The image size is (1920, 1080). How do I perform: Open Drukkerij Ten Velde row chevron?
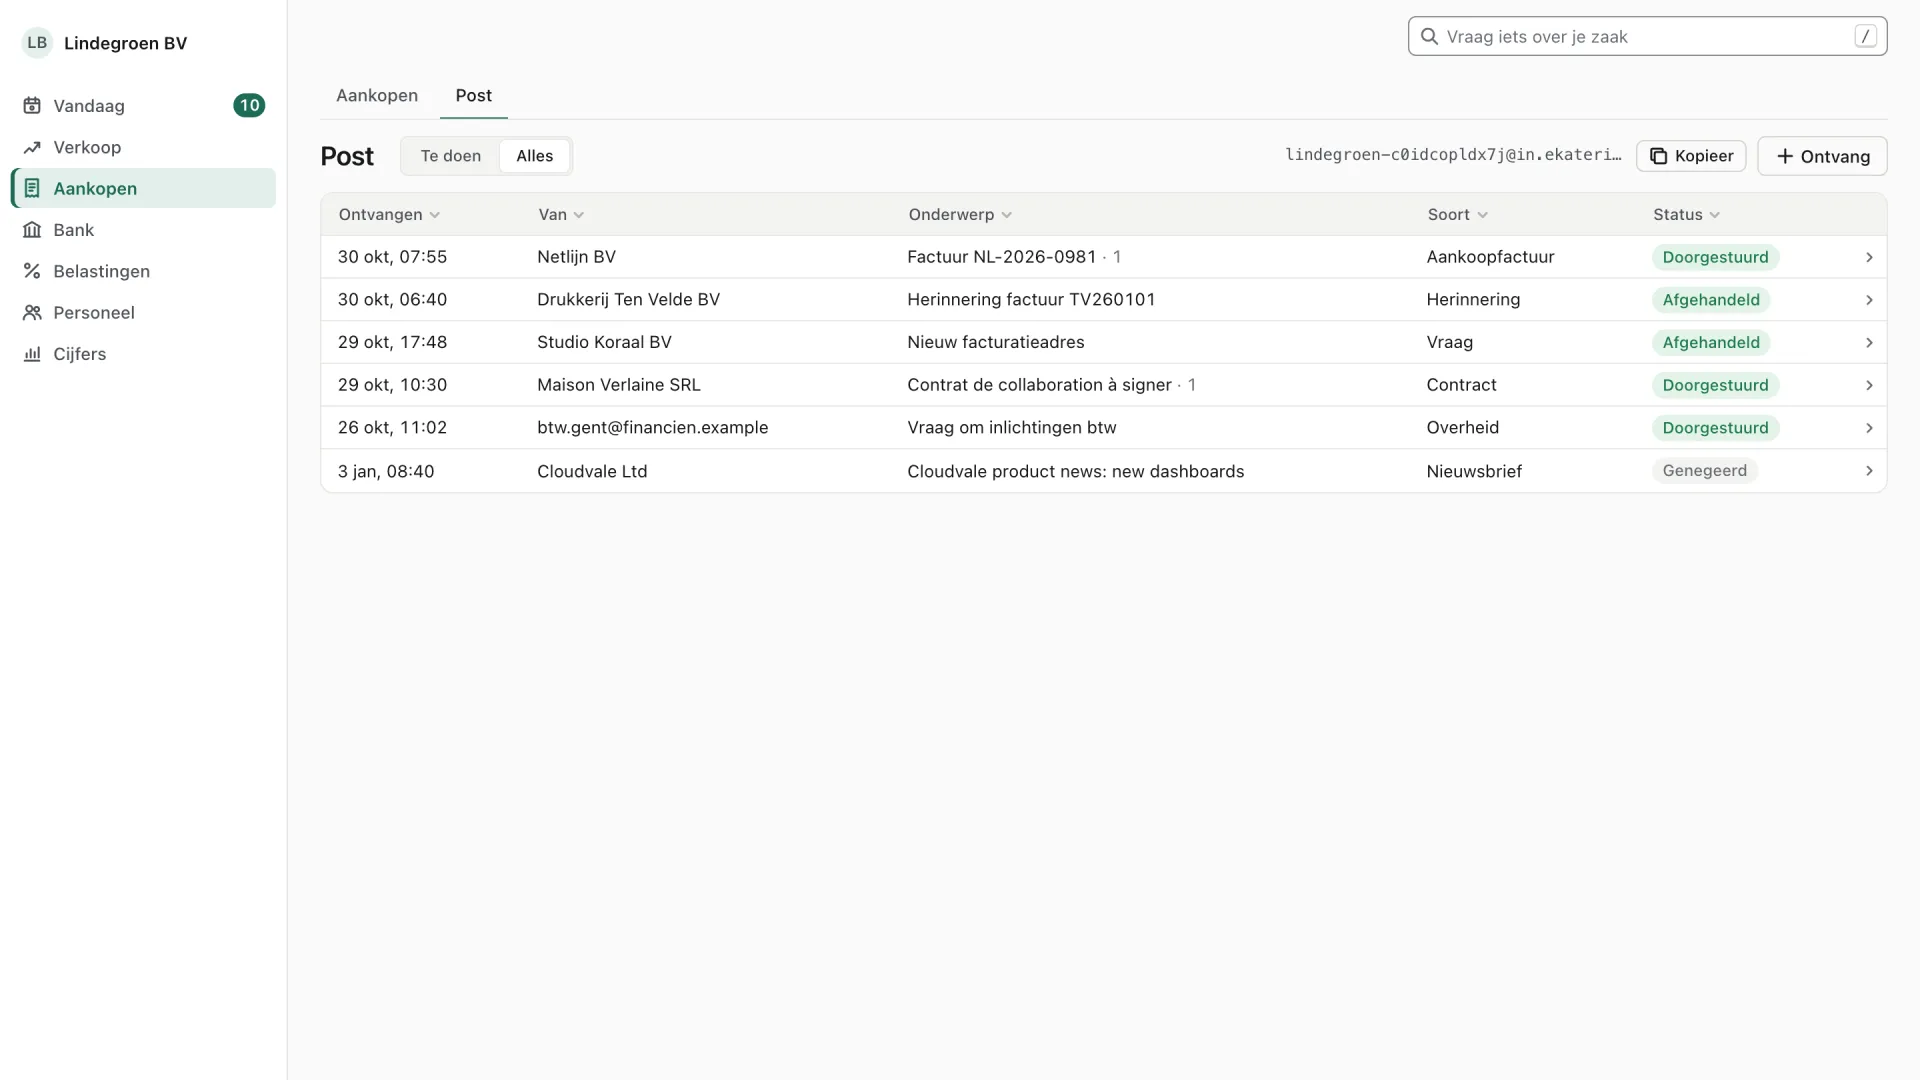pyautogui.click(x=1869, y=300)
